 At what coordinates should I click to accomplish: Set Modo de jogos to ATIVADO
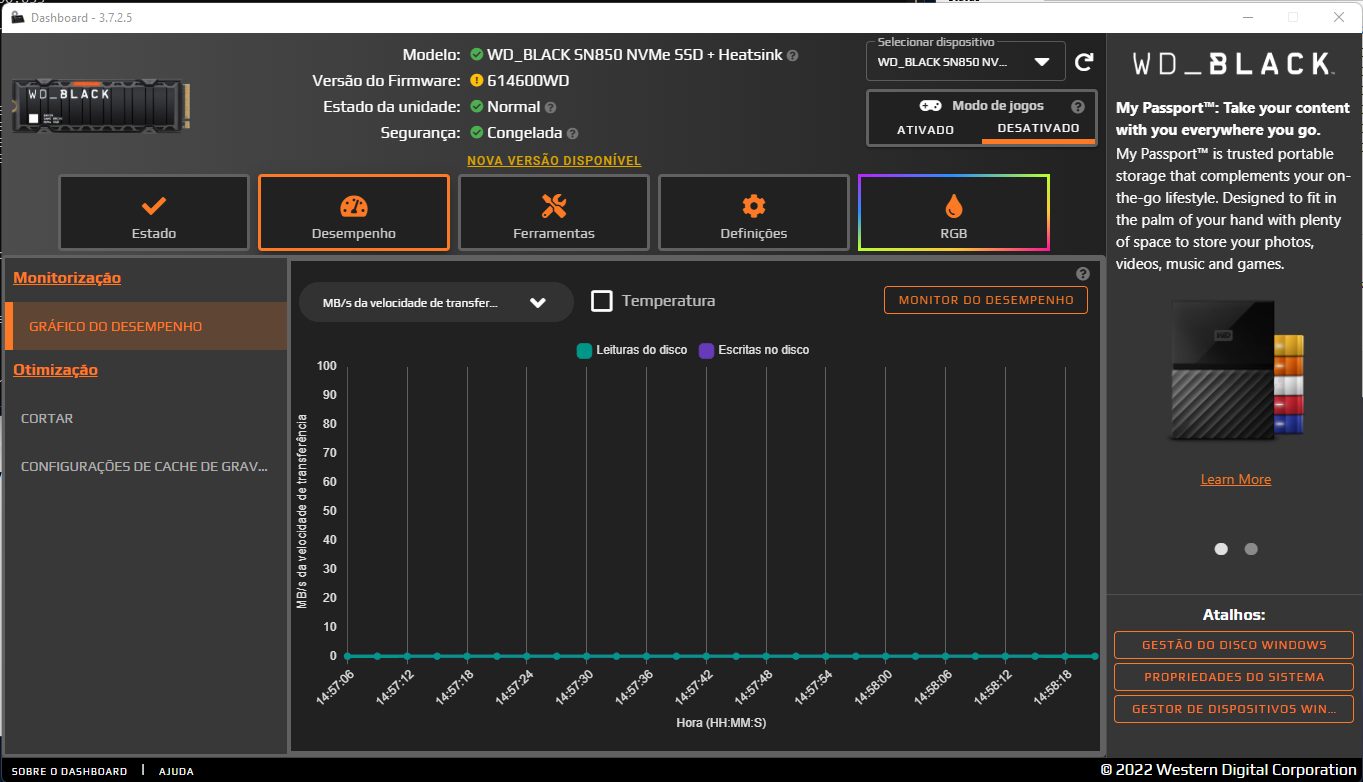click(925, 130)
